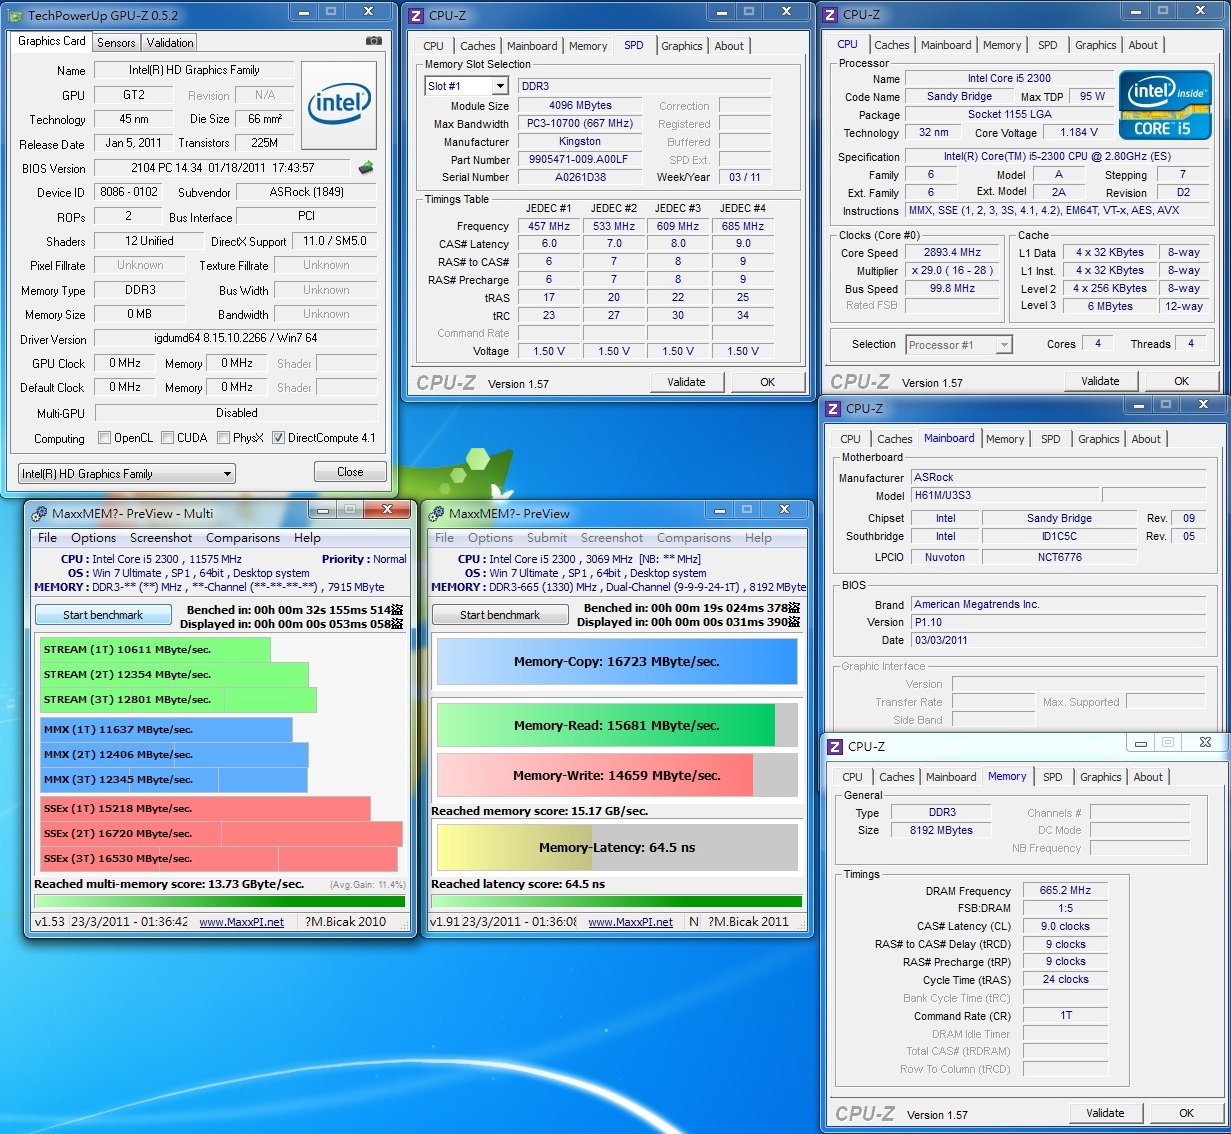Click the Memory-Read 15681 MByte/sec result bar

pos(617,726)
